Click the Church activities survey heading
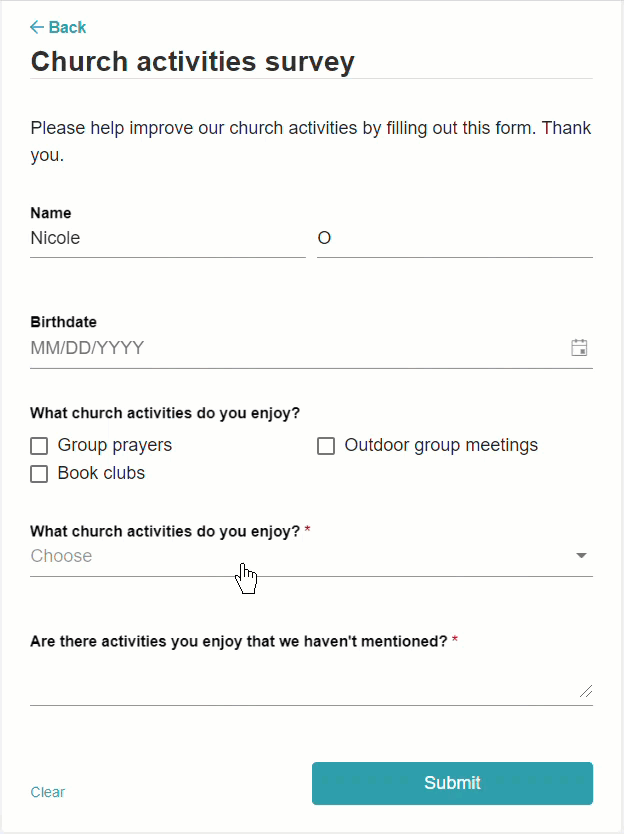The height and width of the screenshot is (834, 624). tap(193, 62)
